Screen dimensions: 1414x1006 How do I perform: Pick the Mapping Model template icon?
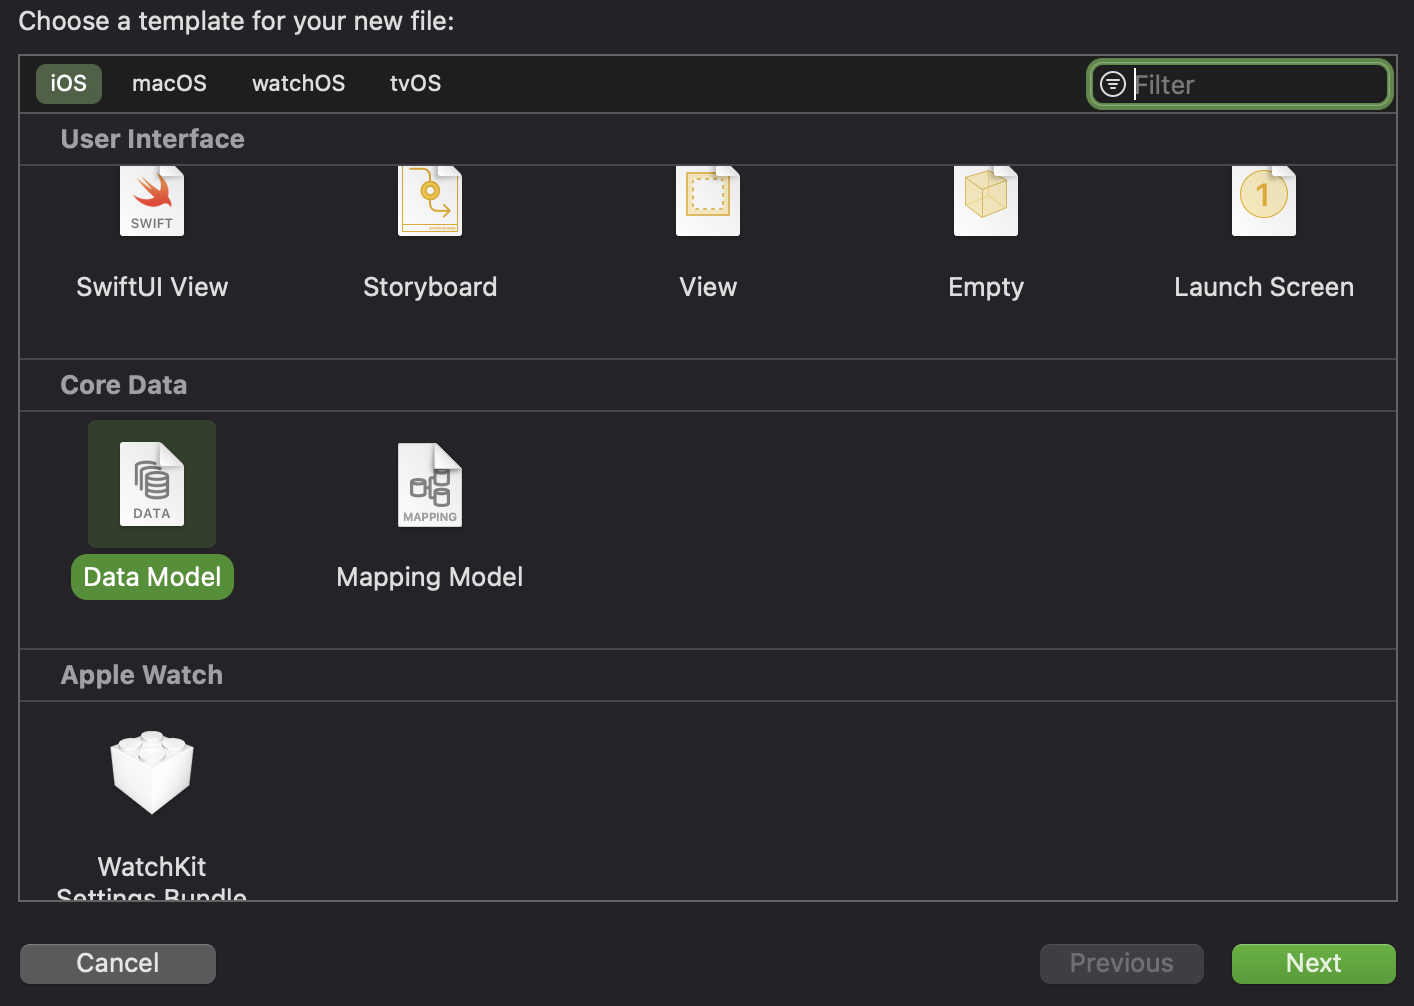coord(430,484)
